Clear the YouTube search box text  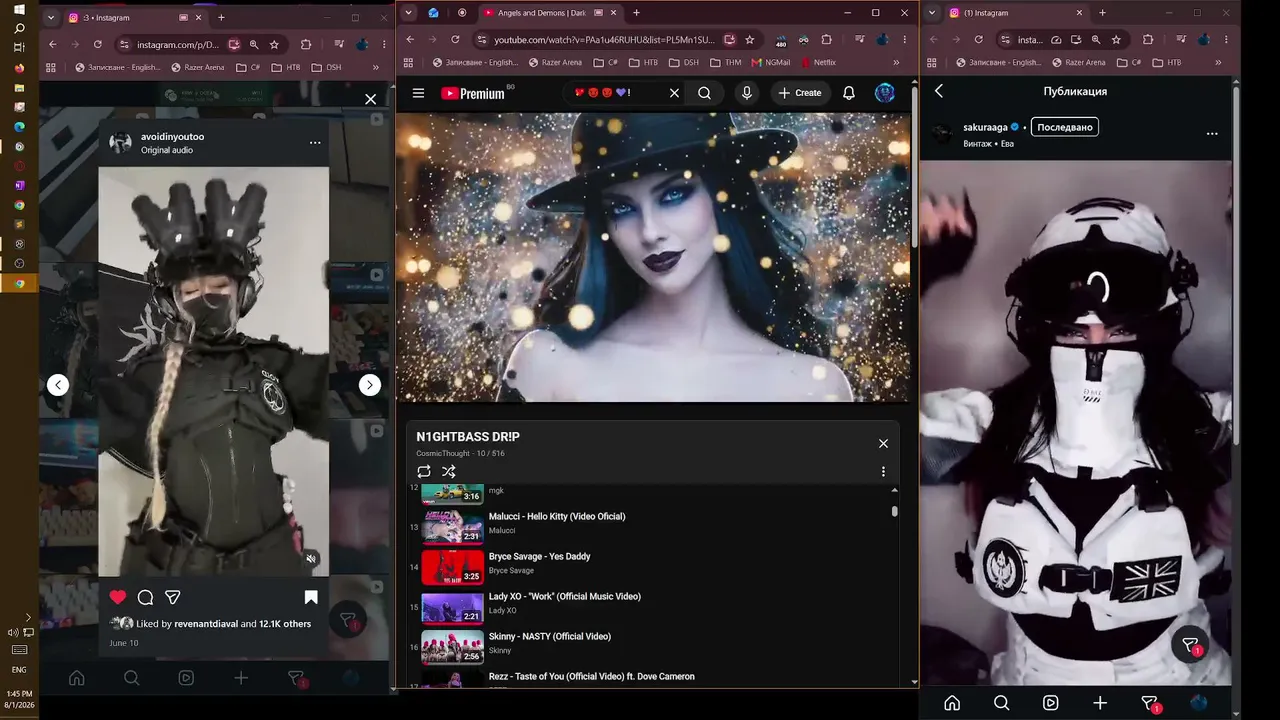click(674, 93)
